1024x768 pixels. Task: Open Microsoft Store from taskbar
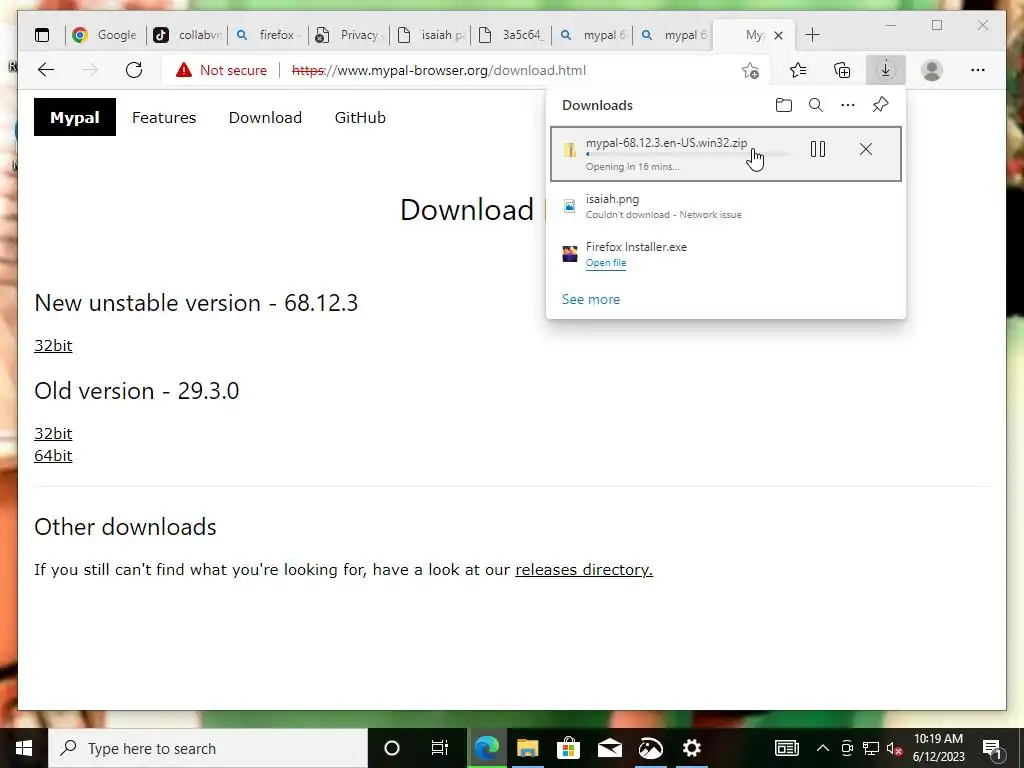(569, 748)
